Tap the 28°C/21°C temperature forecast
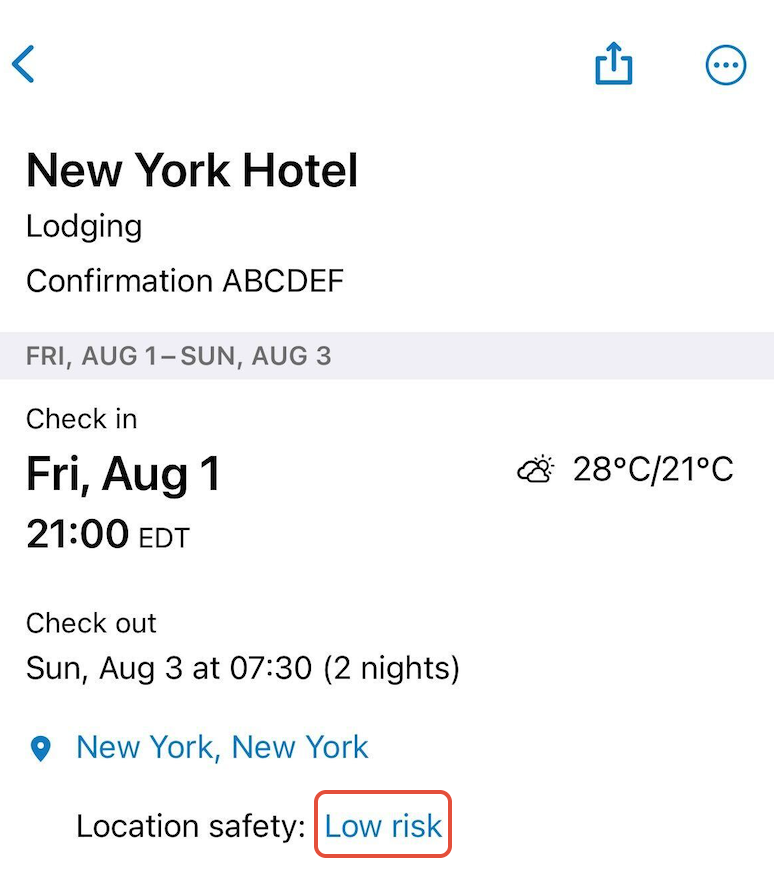Viewport: 774px width, 880px height. coord(653,469)
